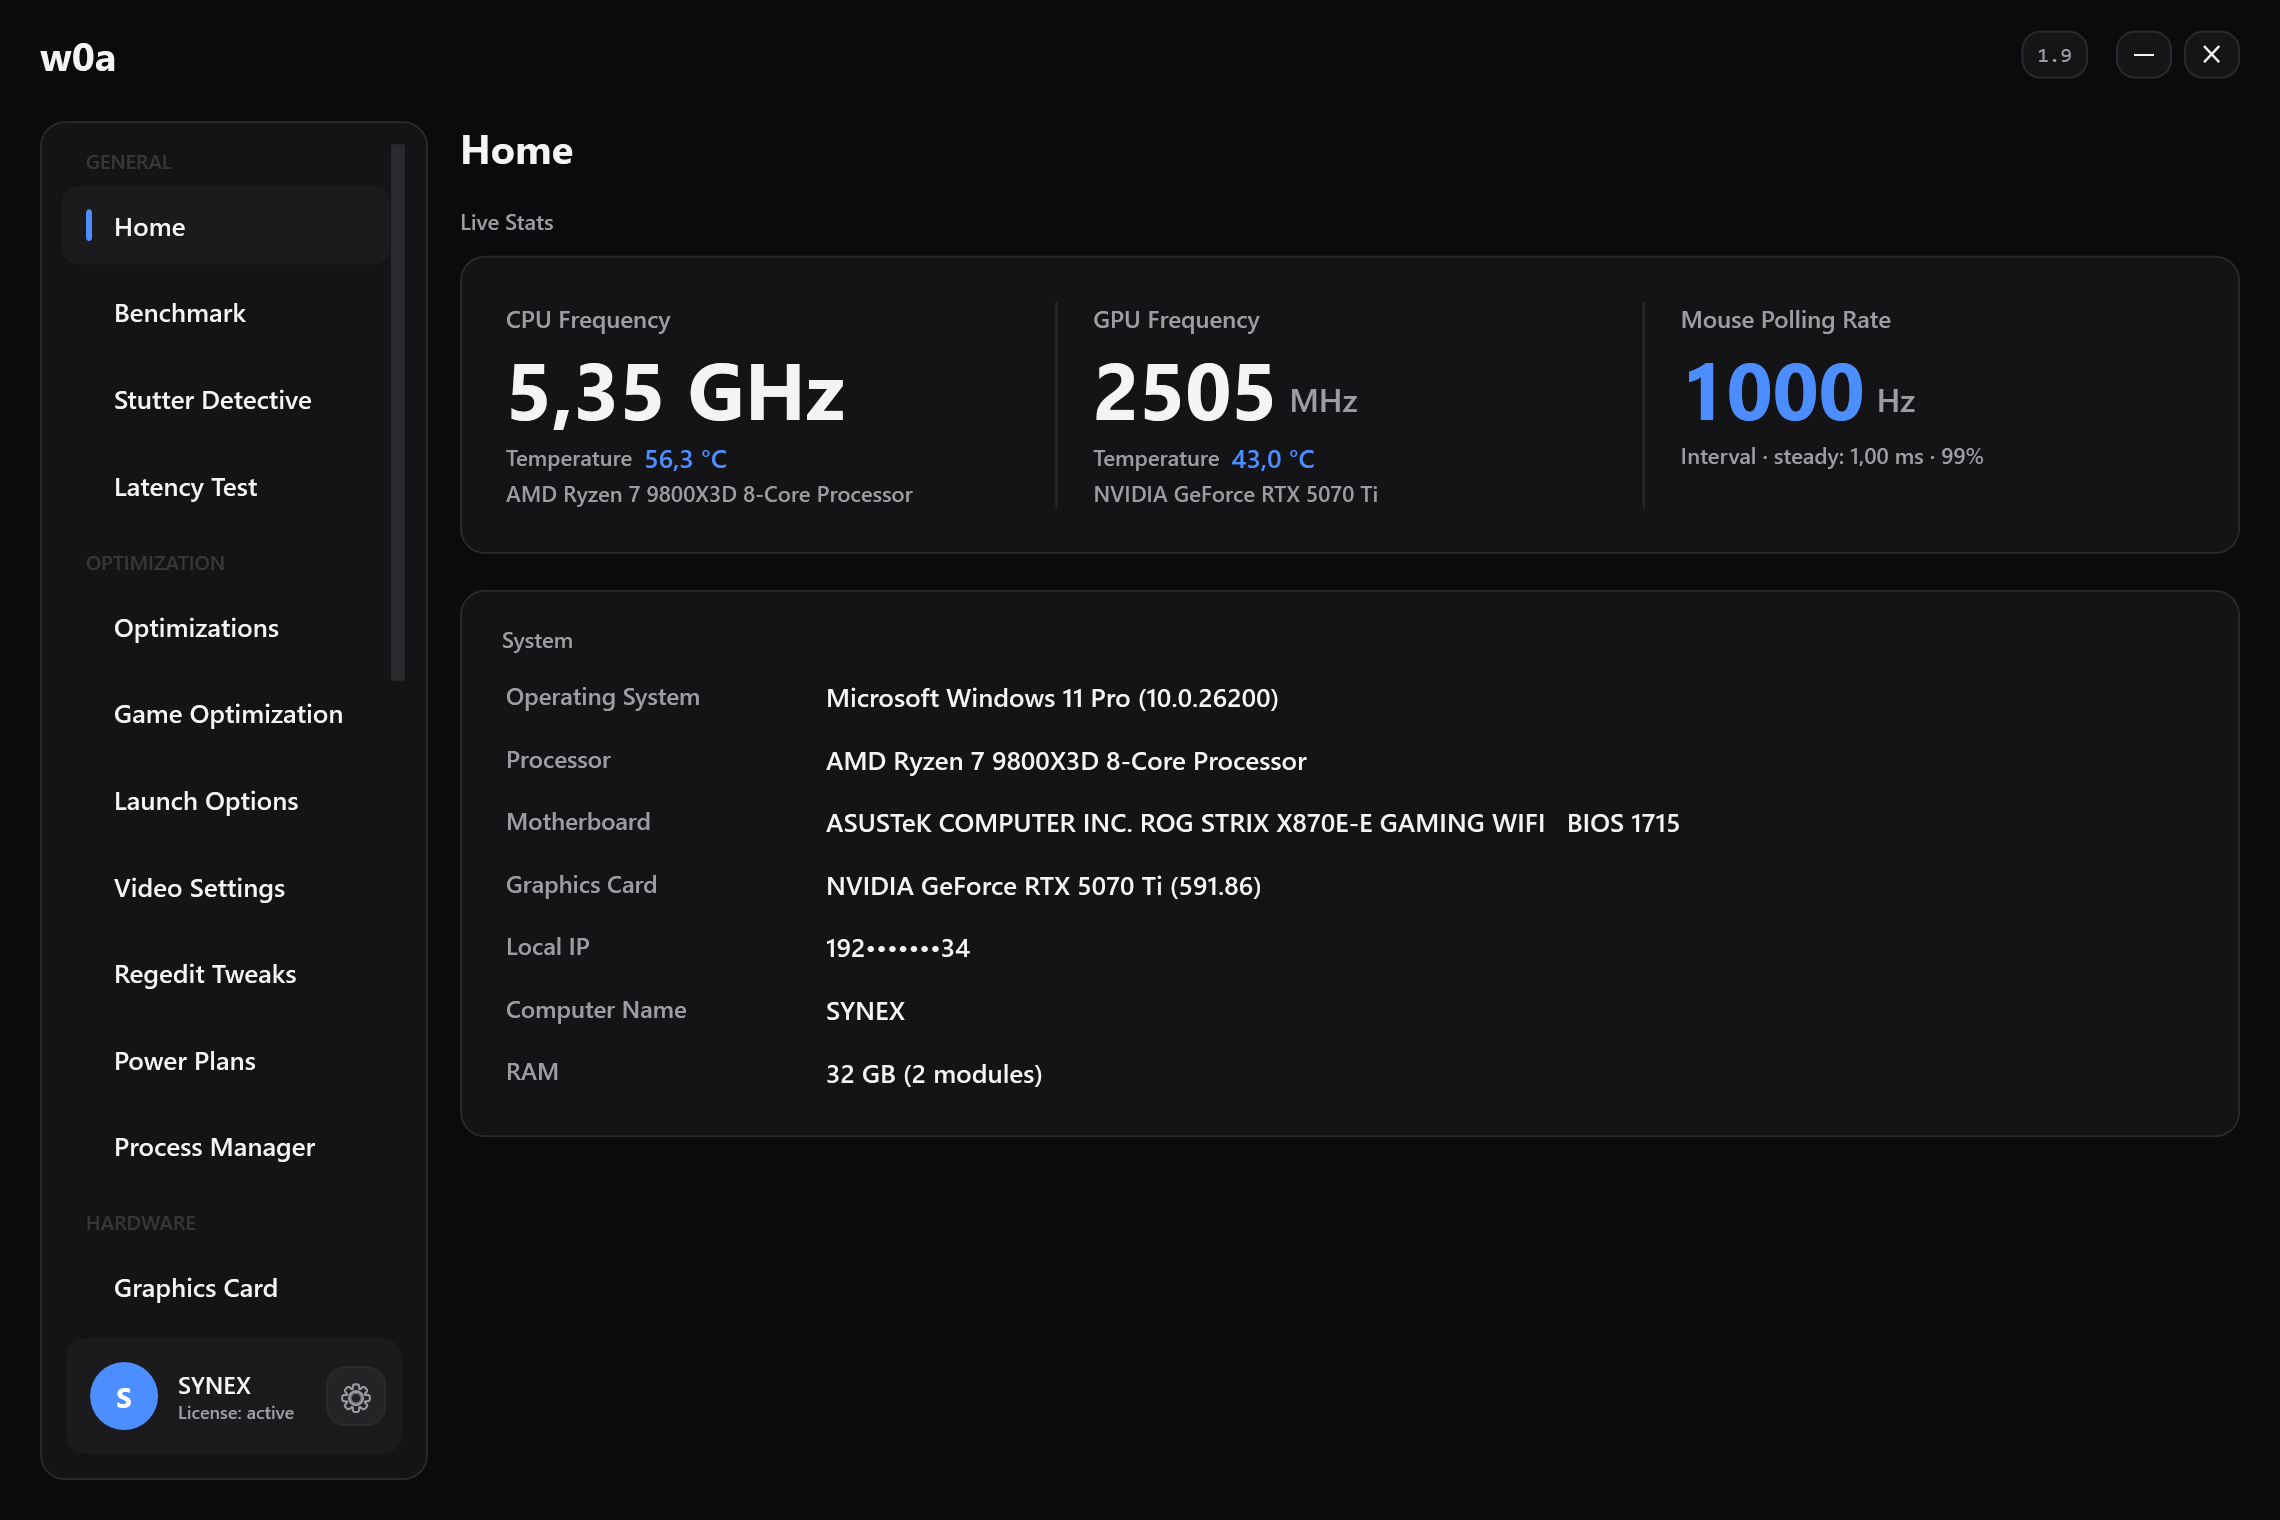Open the Optimizations section
Screen dimensions: 2280x1520
(x=226, y=628)
